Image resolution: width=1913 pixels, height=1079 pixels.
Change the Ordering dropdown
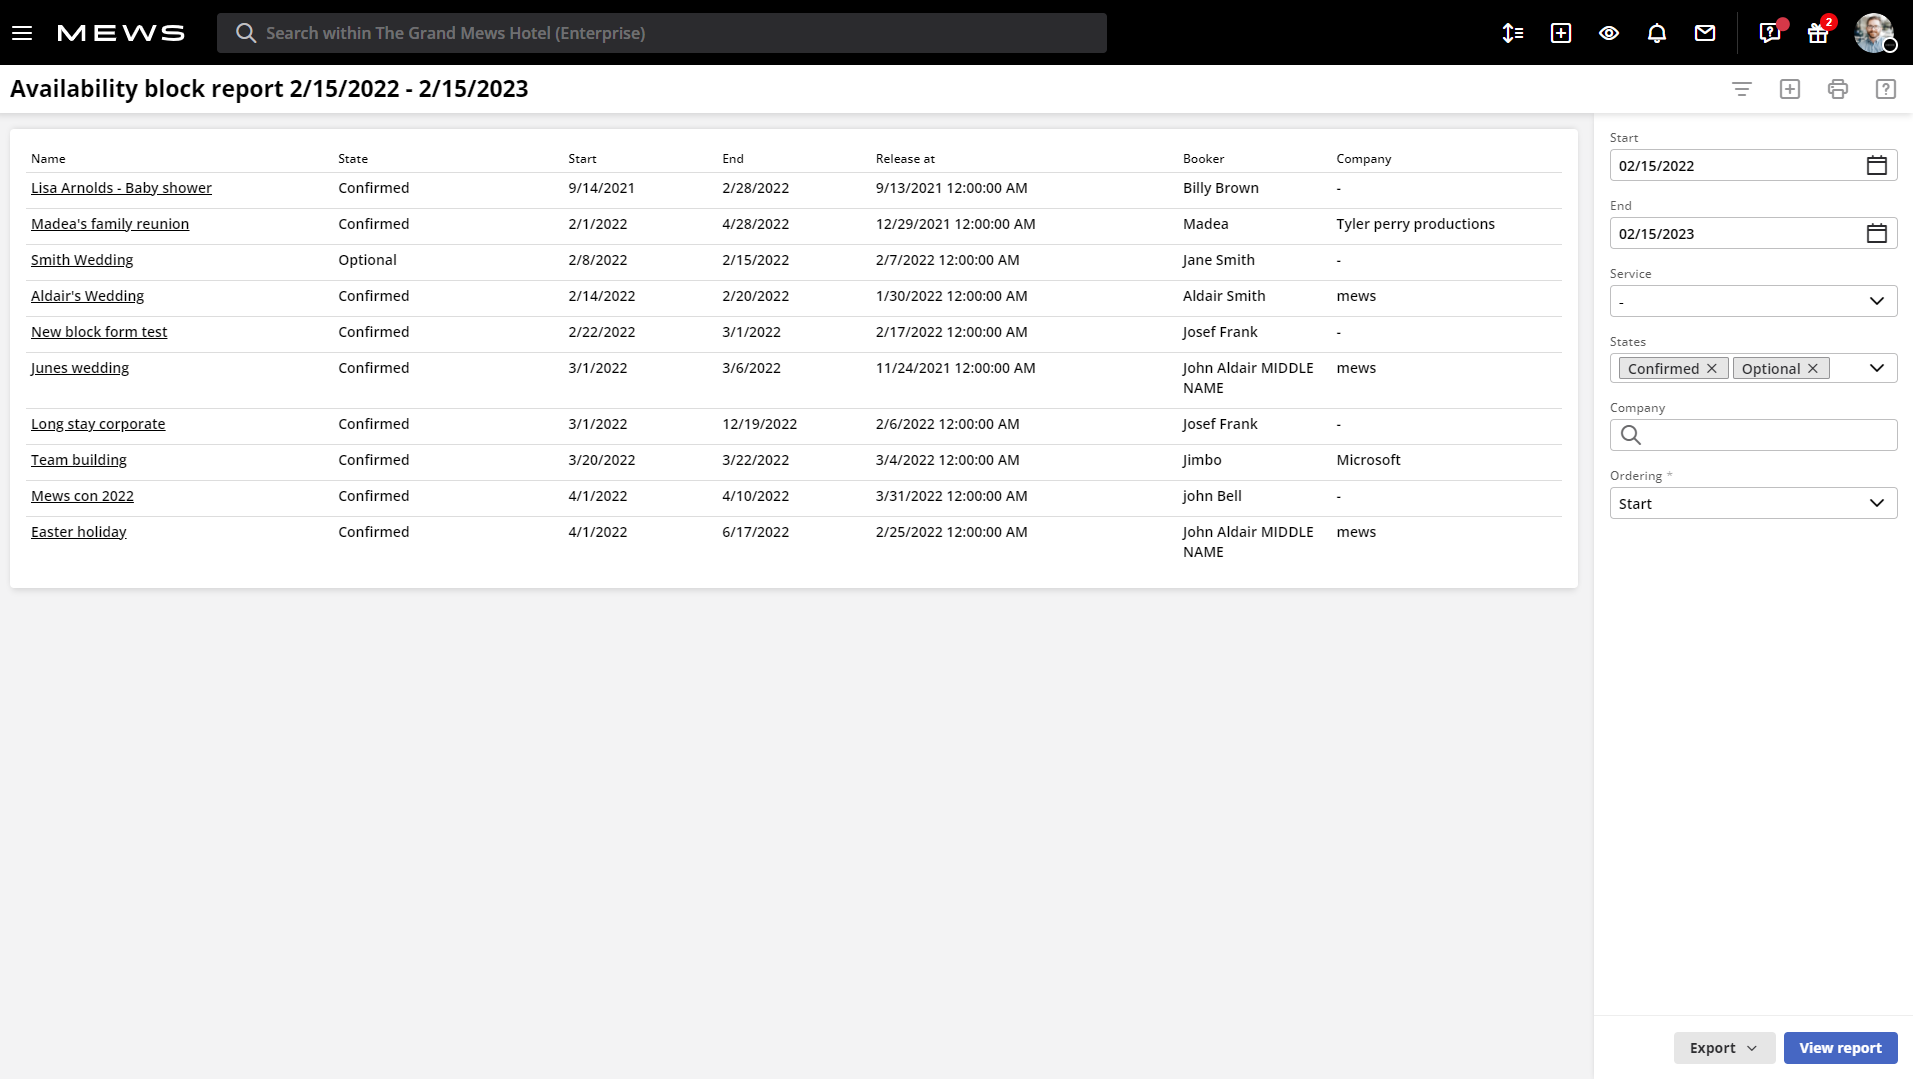click(x=1751, y=503)
